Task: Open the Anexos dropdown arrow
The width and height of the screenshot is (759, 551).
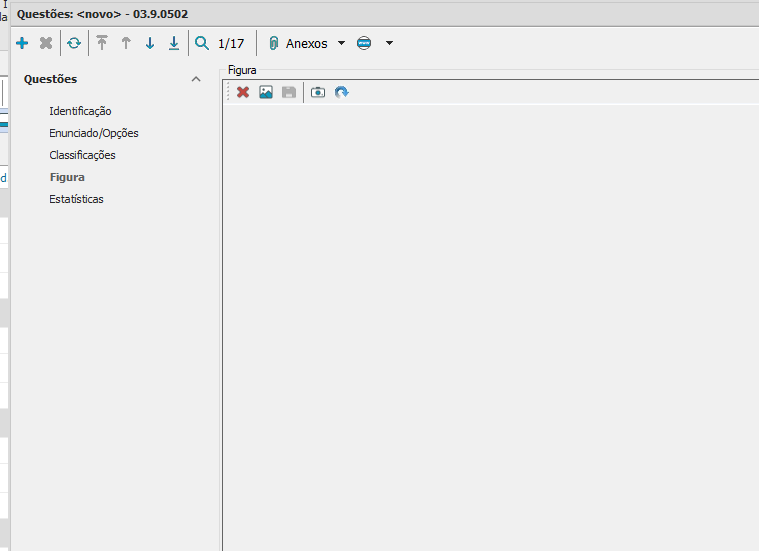Action: coord(341,43)
